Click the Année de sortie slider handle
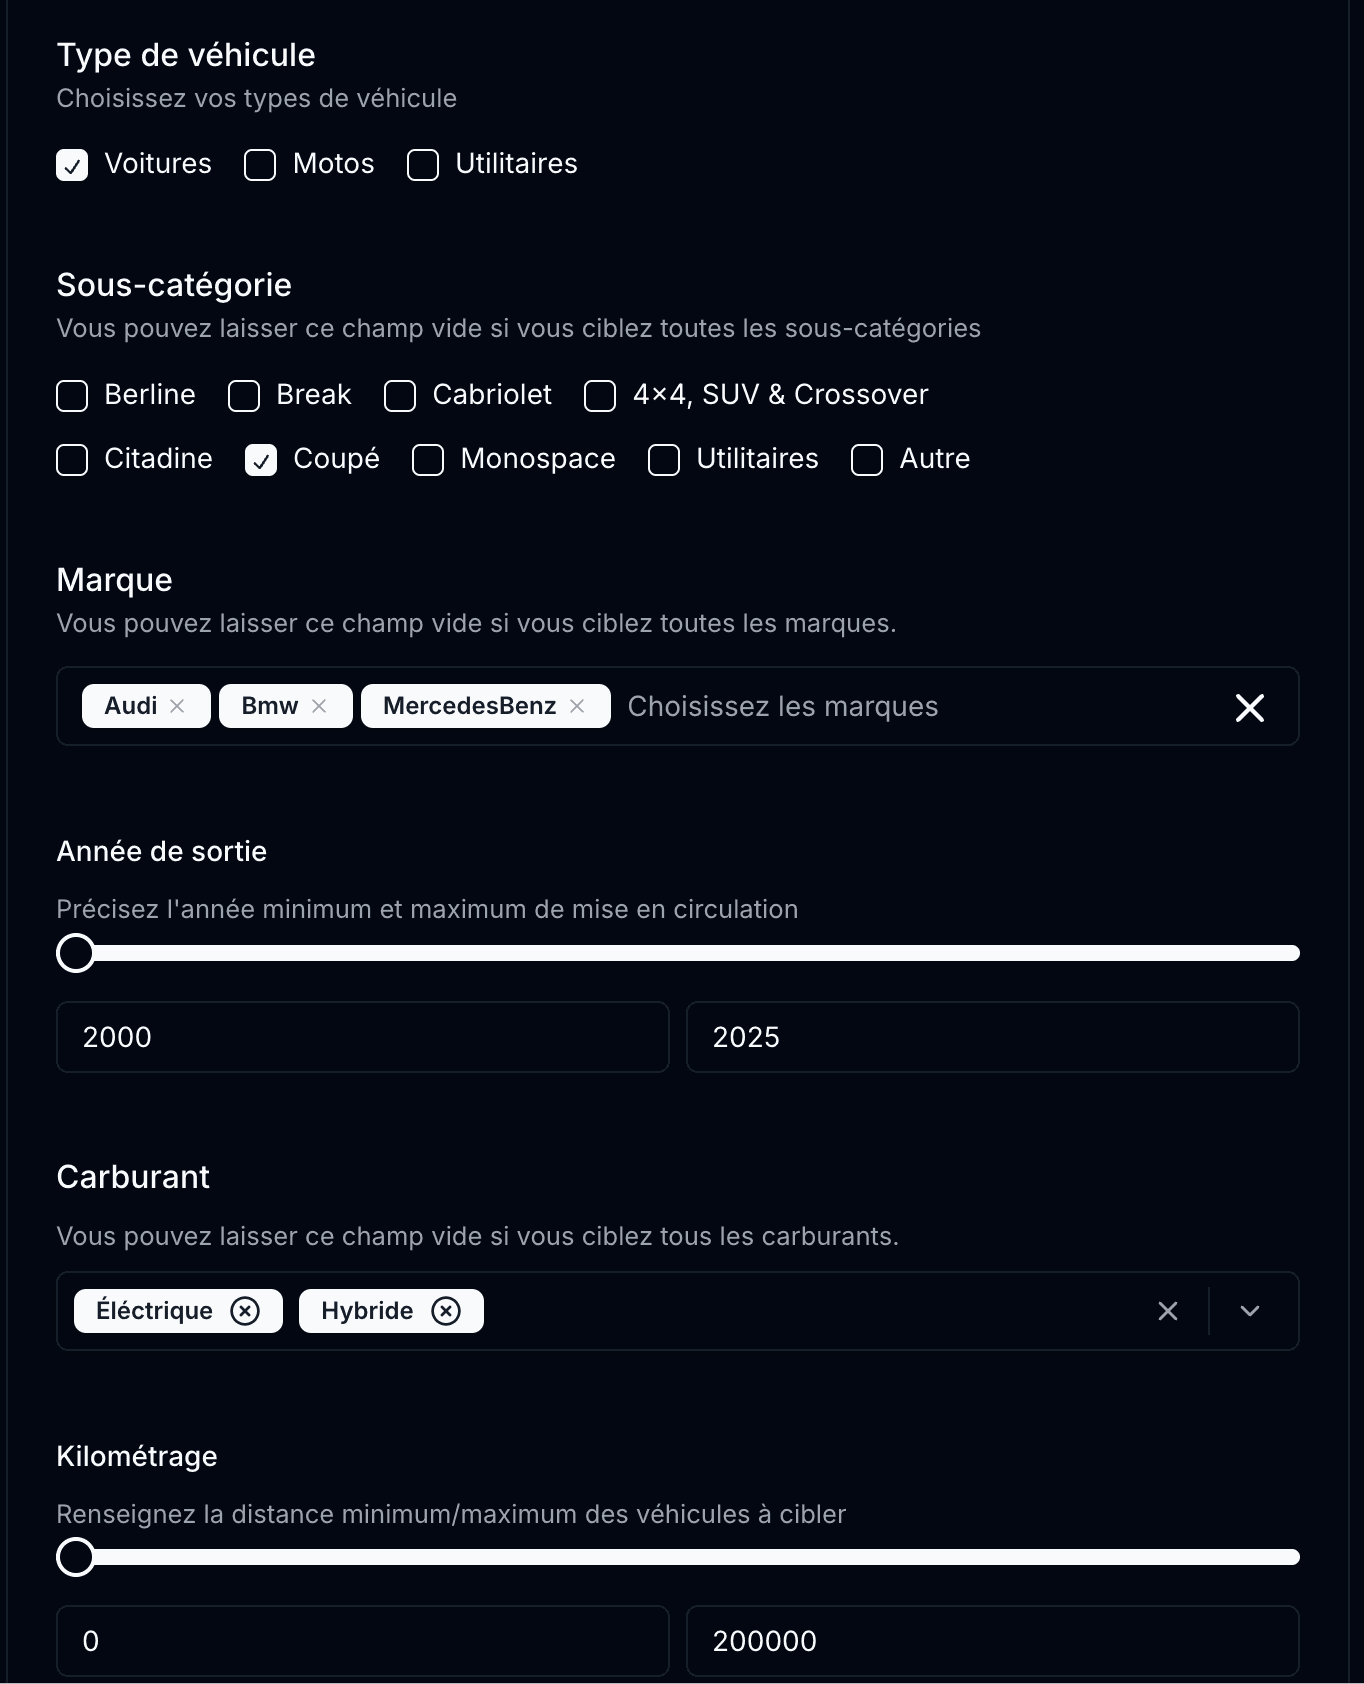The image size is (1364, 1684). pos(75,953)
